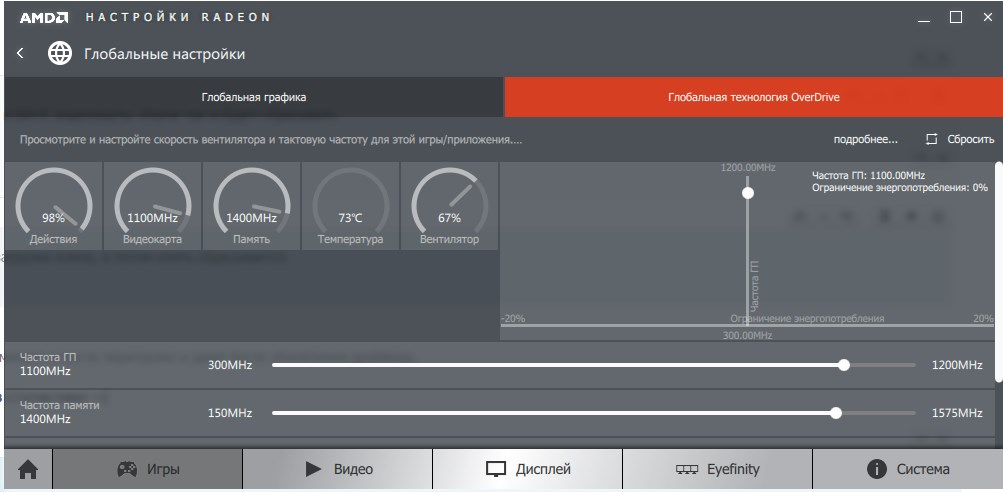Click the vertical scrollbar on the right

coord(997,270)
